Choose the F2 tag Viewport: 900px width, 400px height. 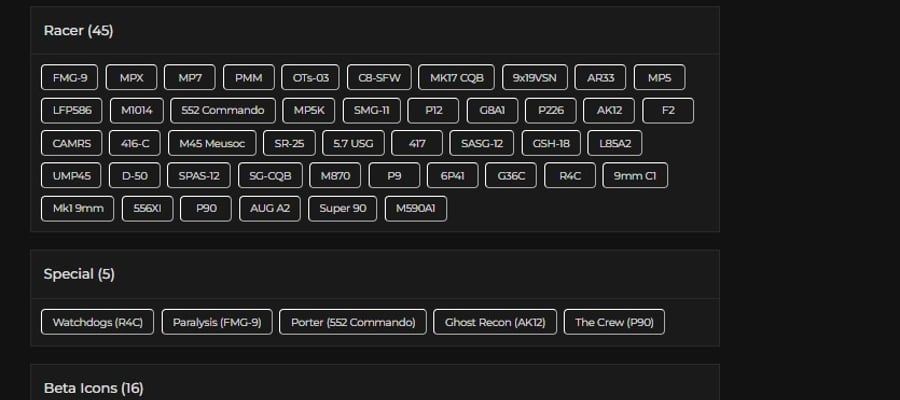point(668,111)
